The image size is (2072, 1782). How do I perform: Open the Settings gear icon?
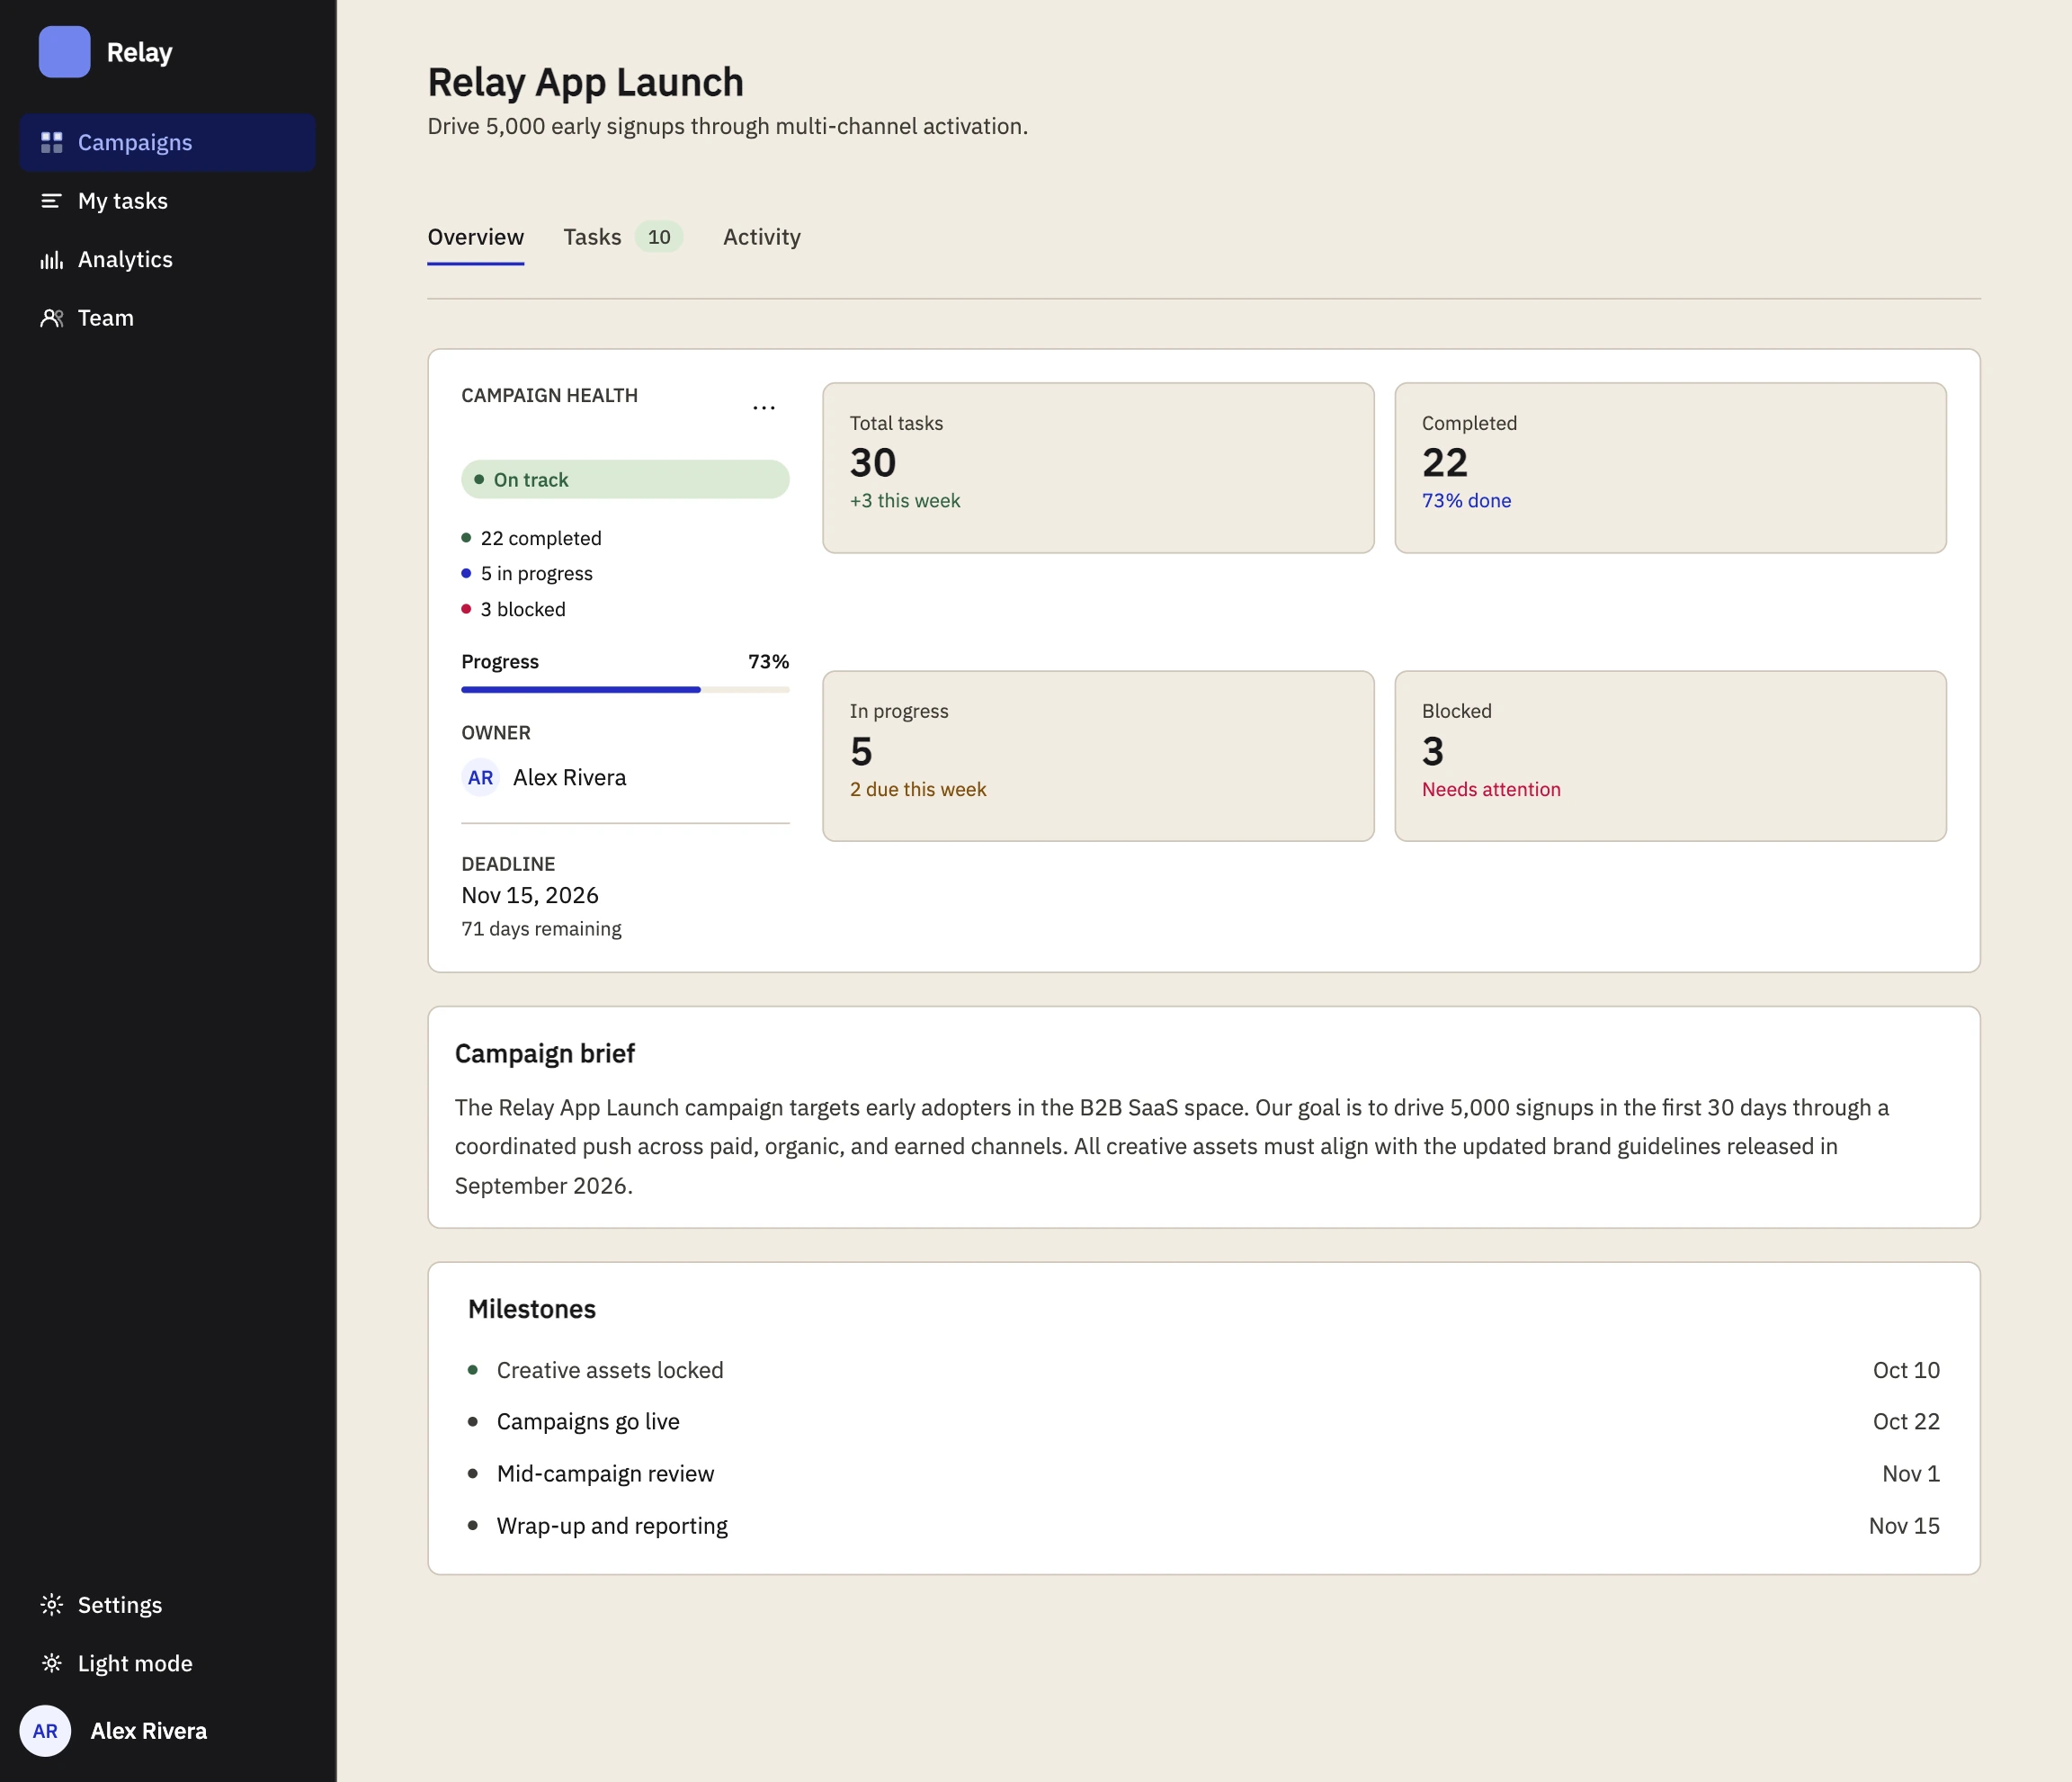[52, 1605]
